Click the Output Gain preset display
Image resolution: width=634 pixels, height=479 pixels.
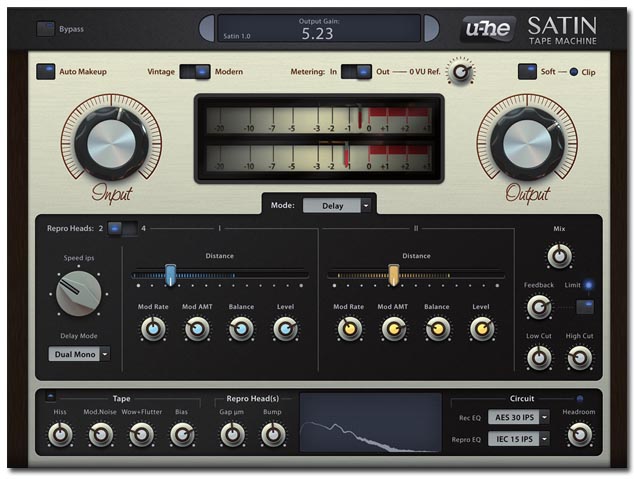319,28
